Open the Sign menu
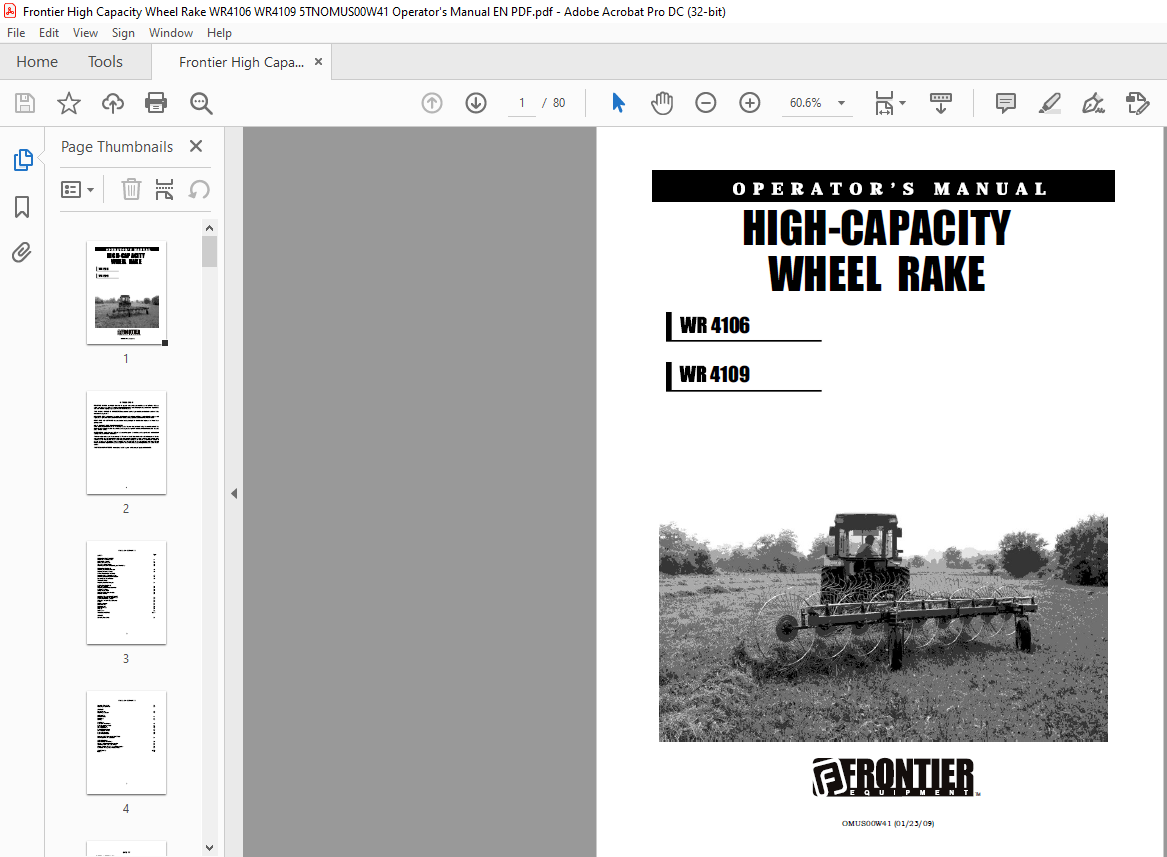Image resolution: width=1167 pixels, height=857 pixels. pos(123,33)
